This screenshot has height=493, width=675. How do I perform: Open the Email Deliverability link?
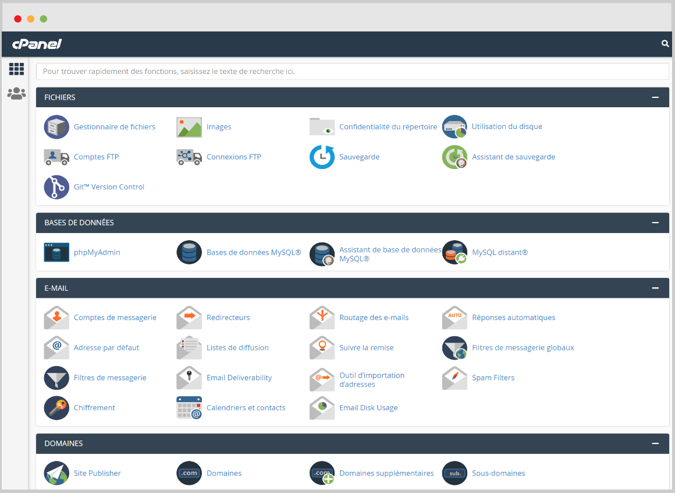click(x=239, y=378)
